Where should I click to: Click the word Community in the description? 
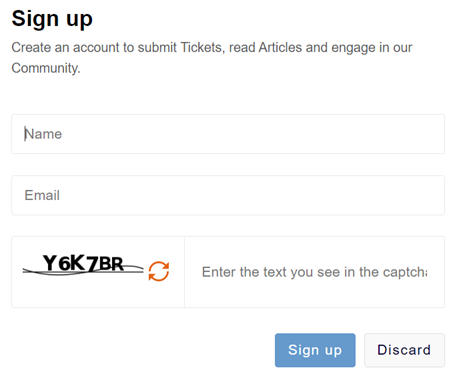pos(45,68)
